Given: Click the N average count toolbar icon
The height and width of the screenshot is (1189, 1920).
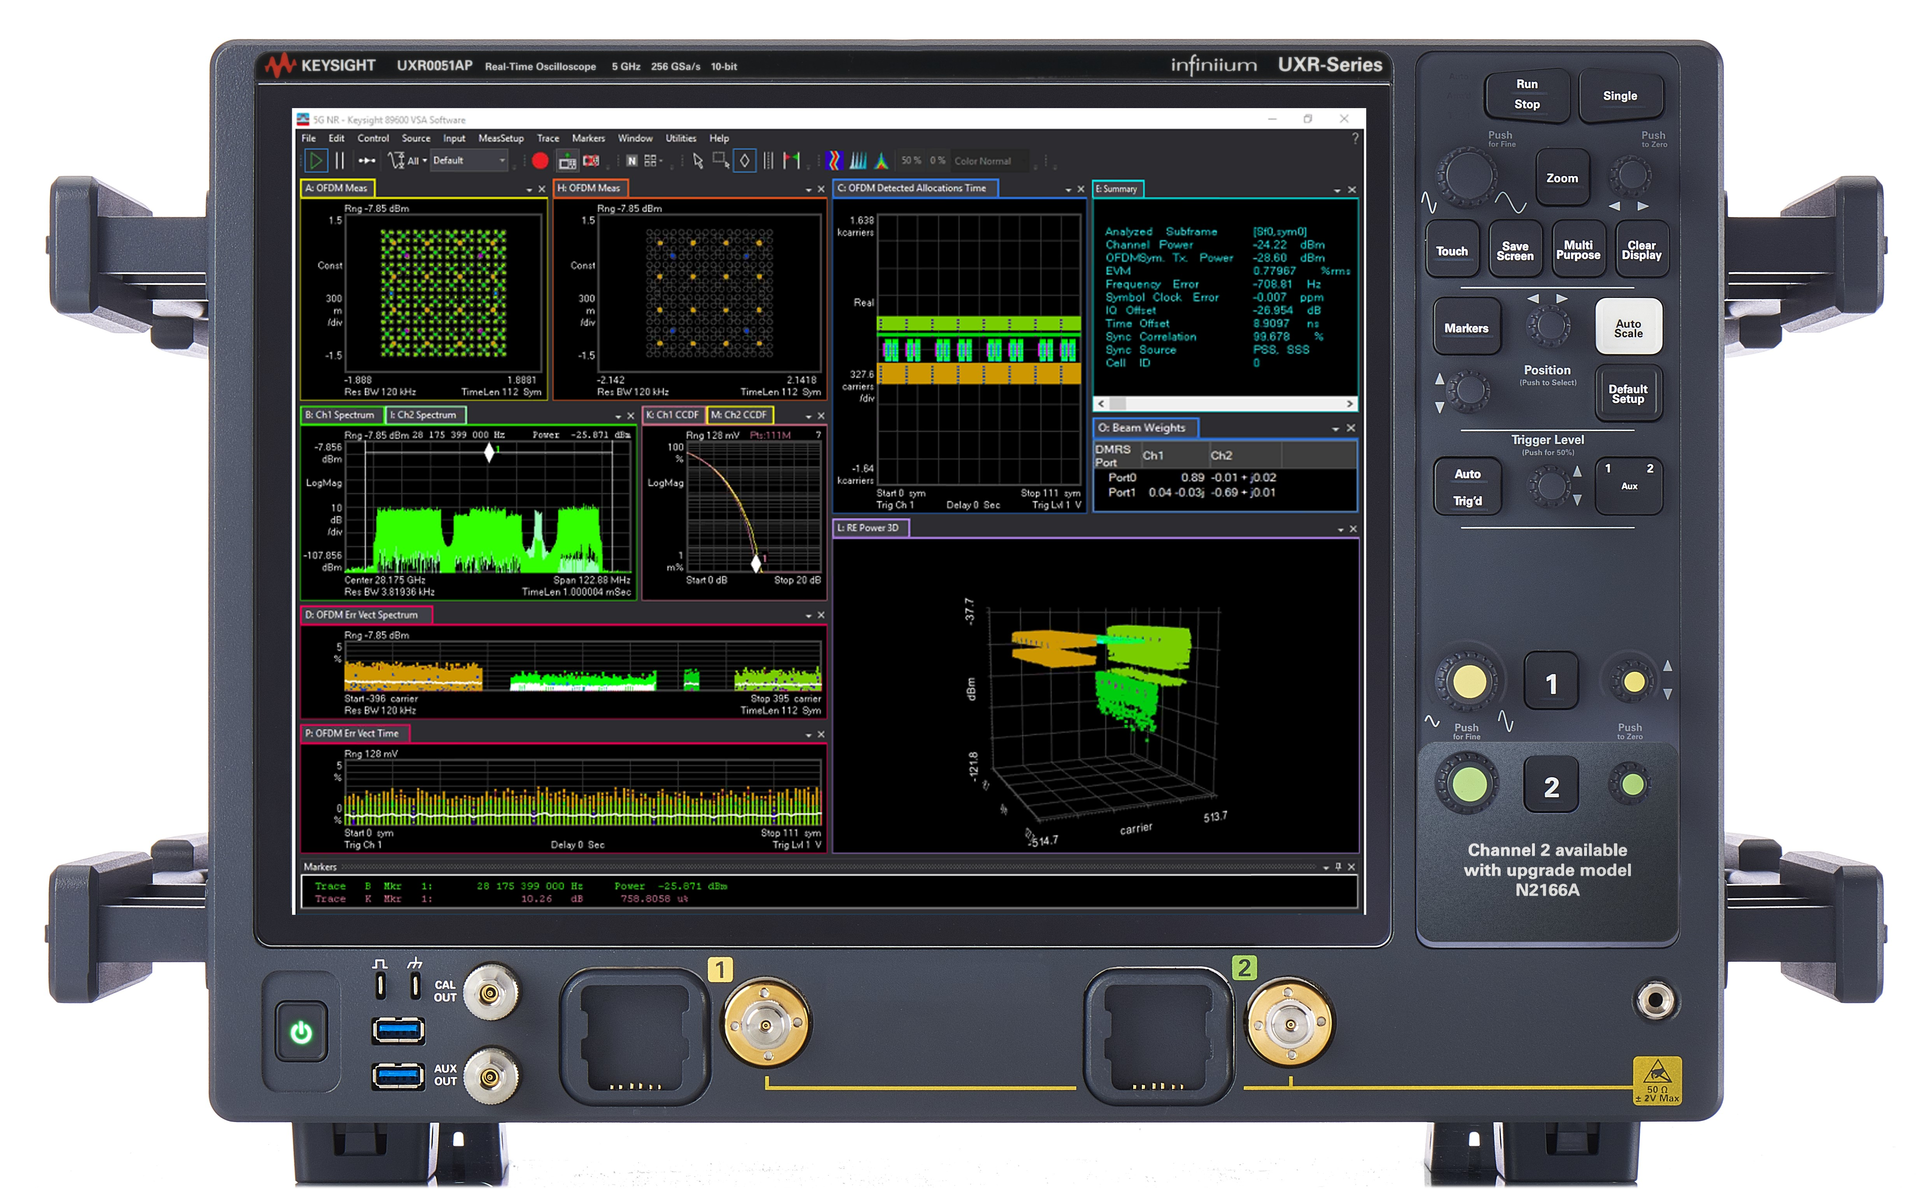Looking at the screenshot, I should [x=631, y=160].
